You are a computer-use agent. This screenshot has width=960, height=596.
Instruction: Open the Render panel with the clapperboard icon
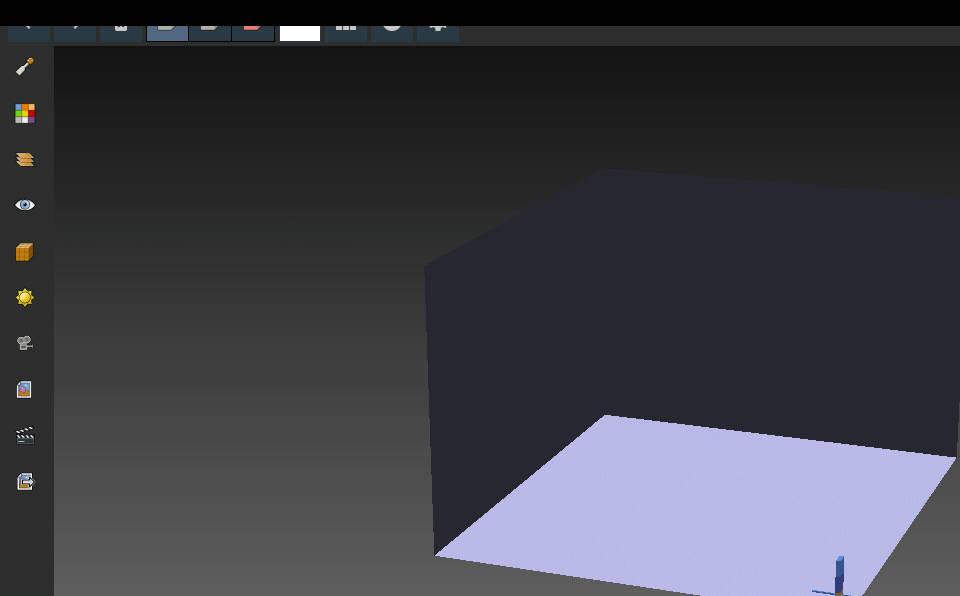tap(25, 435)
